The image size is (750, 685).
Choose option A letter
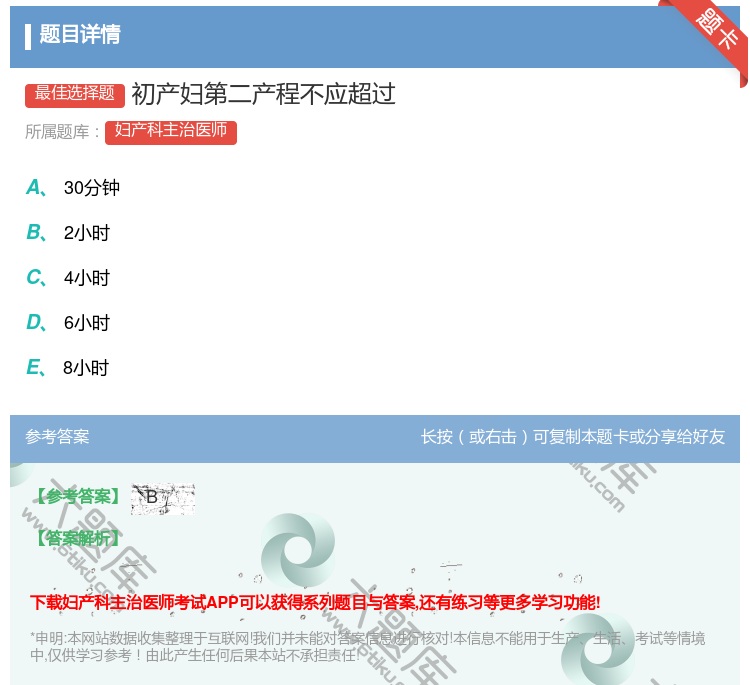pyautogui.click(x=36, y=188)
